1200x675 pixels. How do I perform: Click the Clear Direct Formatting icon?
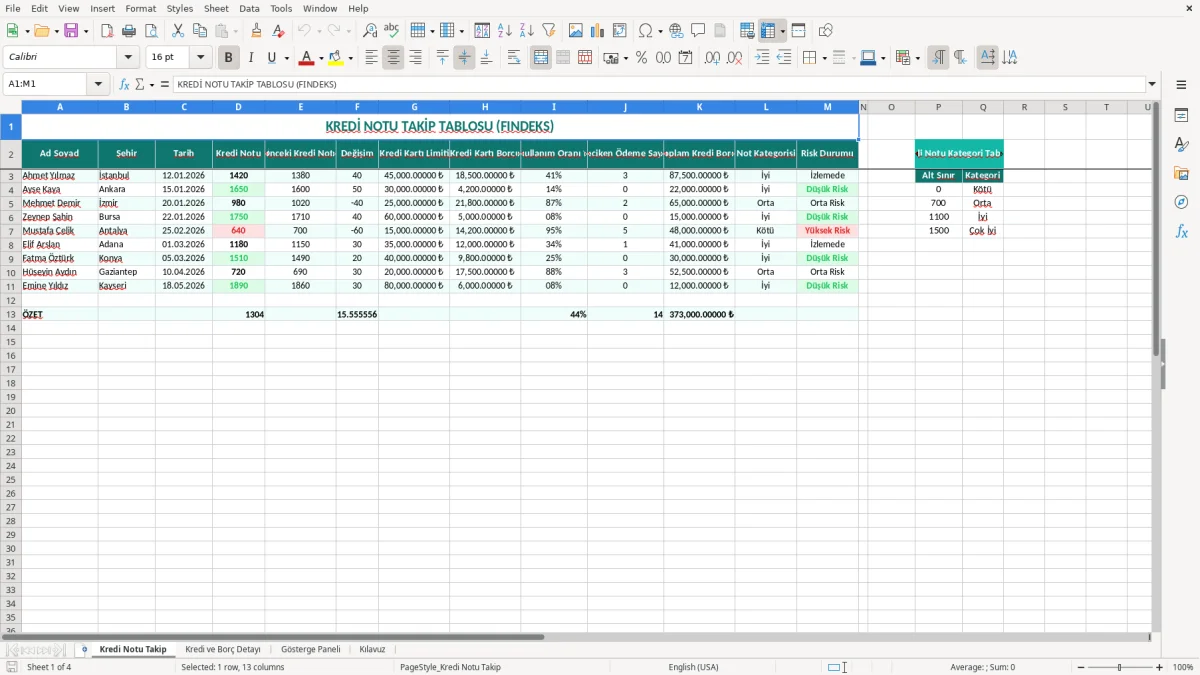(278, 31)
